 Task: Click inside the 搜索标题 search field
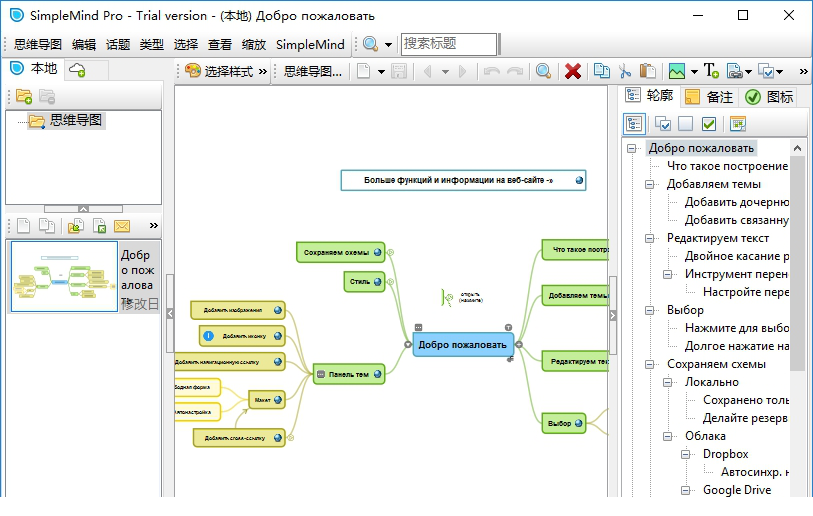click(x=448, y=44)
